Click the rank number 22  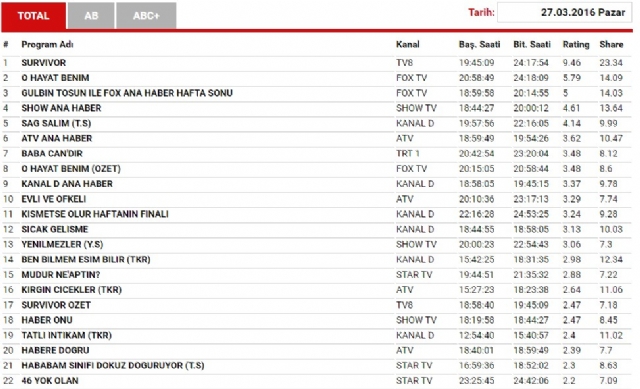pyautogui.click(x=8, y=380)
